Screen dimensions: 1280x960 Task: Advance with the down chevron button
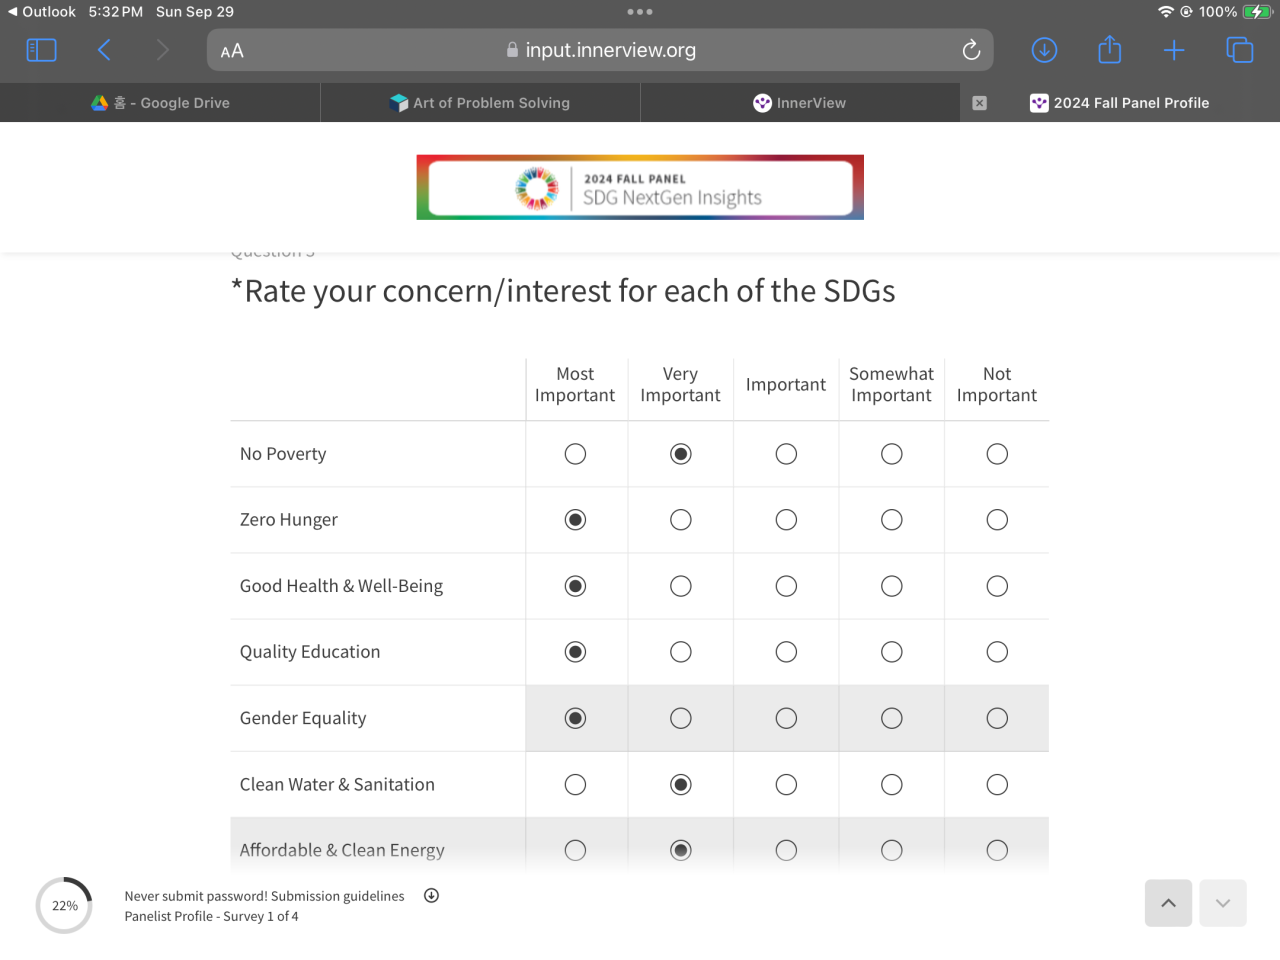coord(1222,903)
